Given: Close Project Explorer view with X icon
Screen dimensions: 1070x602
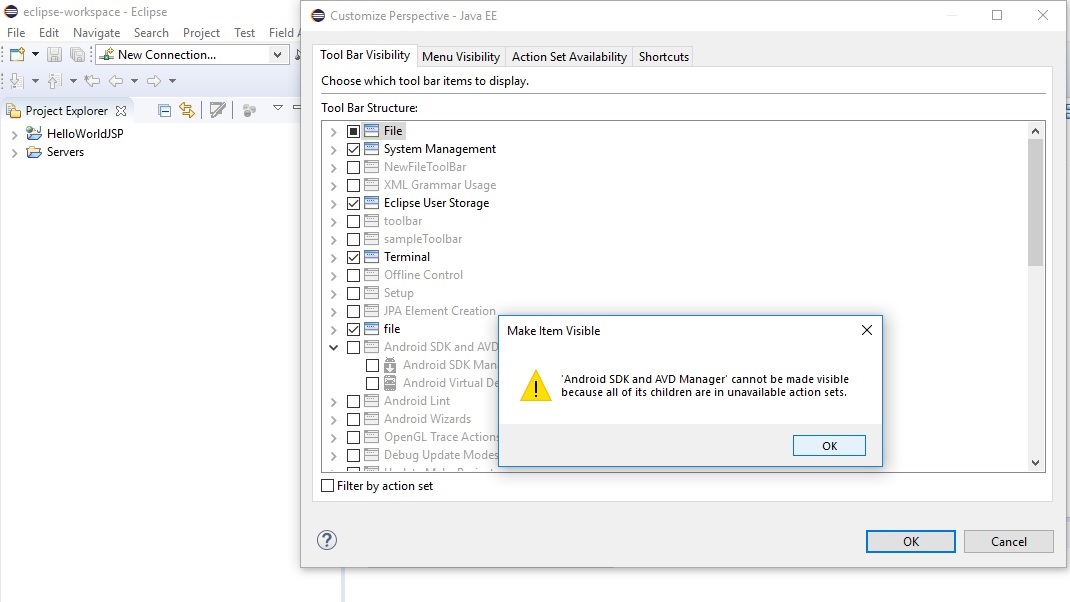Looking at the screenshot, I should point(121,111).
